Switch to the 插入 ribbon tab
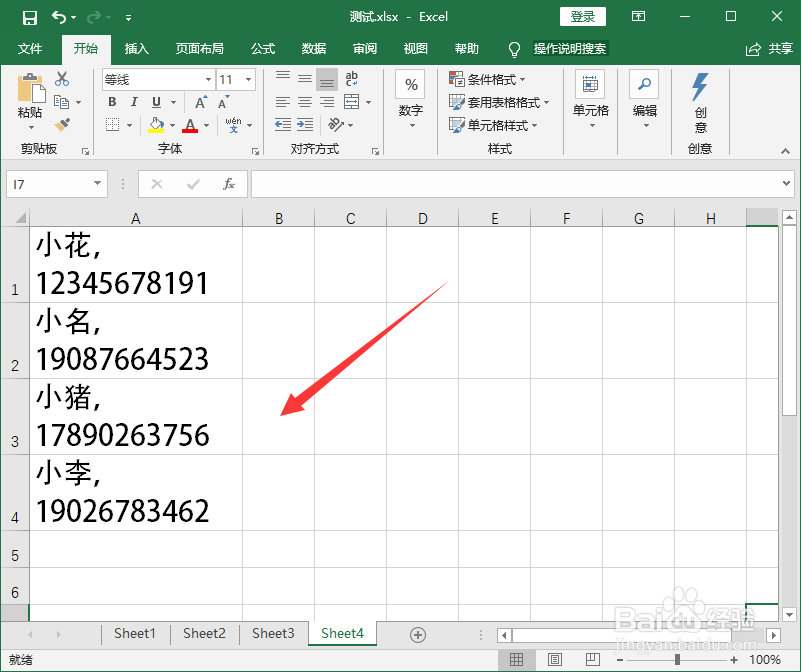The image size is (801, 672). click(x=136, y=49)
